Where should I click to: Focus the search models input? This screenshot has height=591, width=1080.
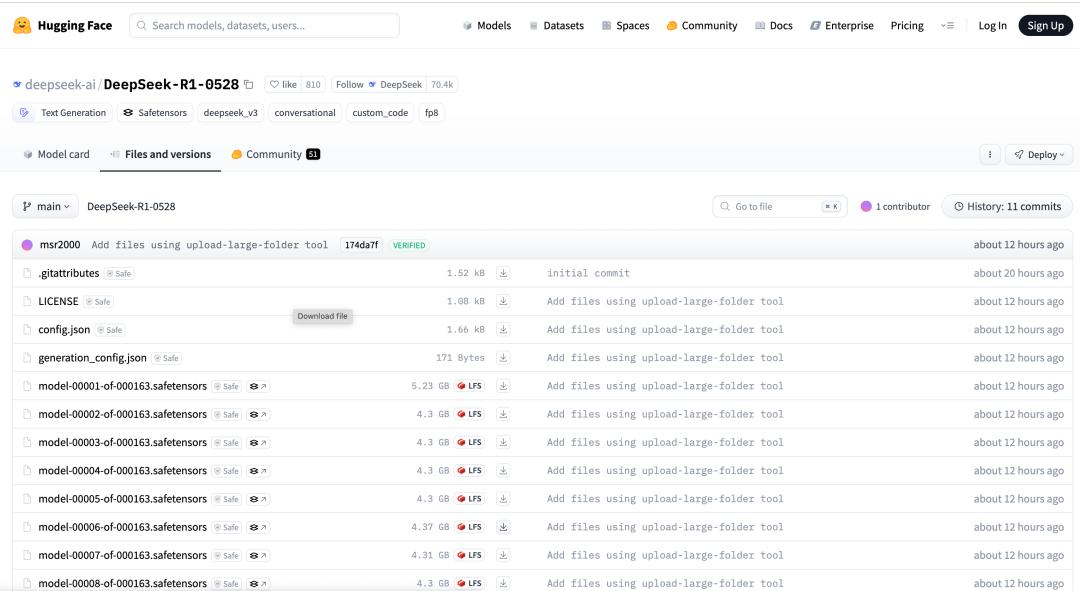pyautogui.click(x=264, y=25)
